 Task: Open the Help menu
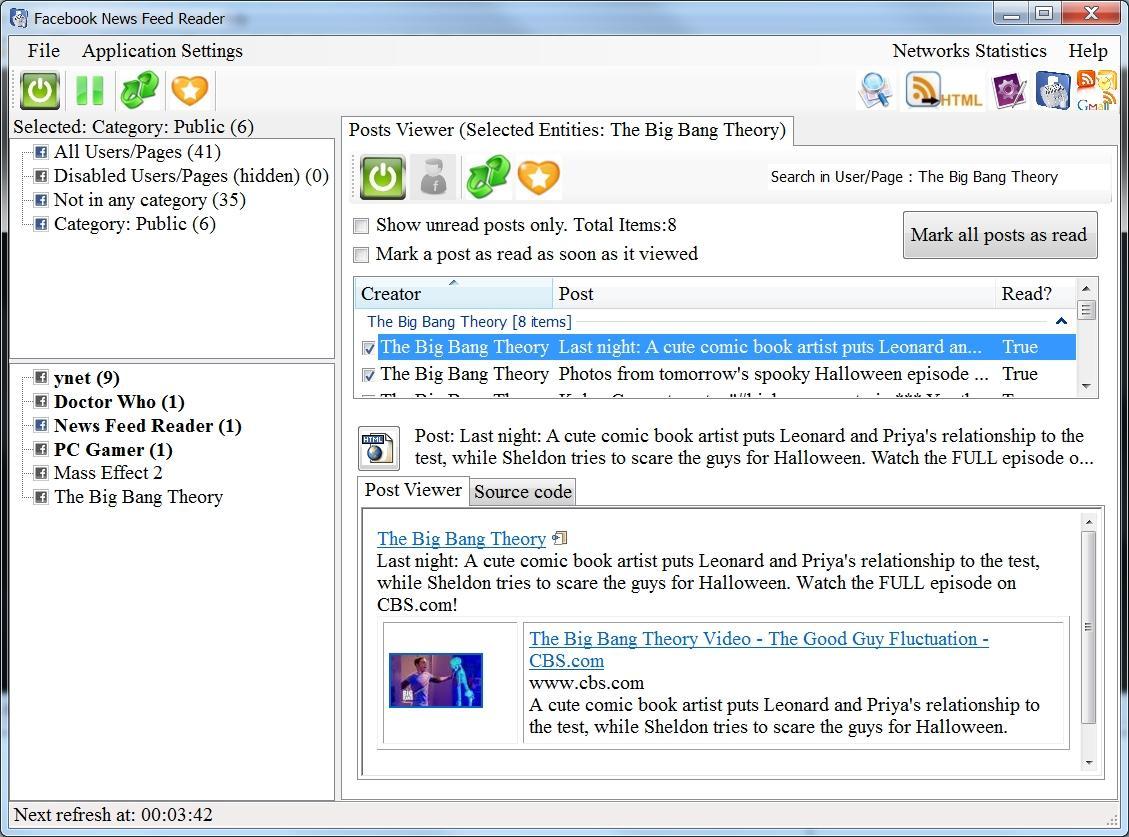coord(1087,51)
